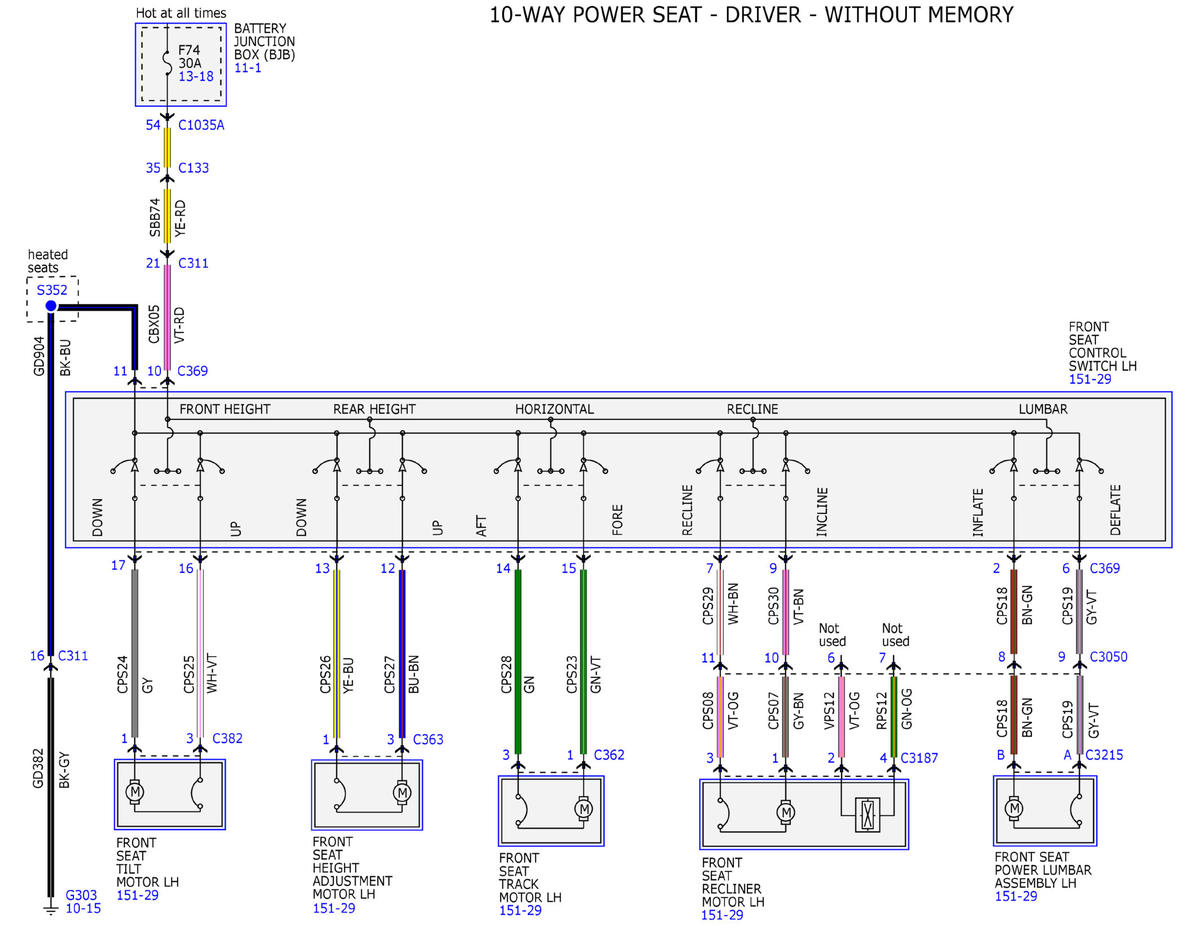Click the YE-BU wire color label
The image size is (1200, 927).
tap(348, 674)
